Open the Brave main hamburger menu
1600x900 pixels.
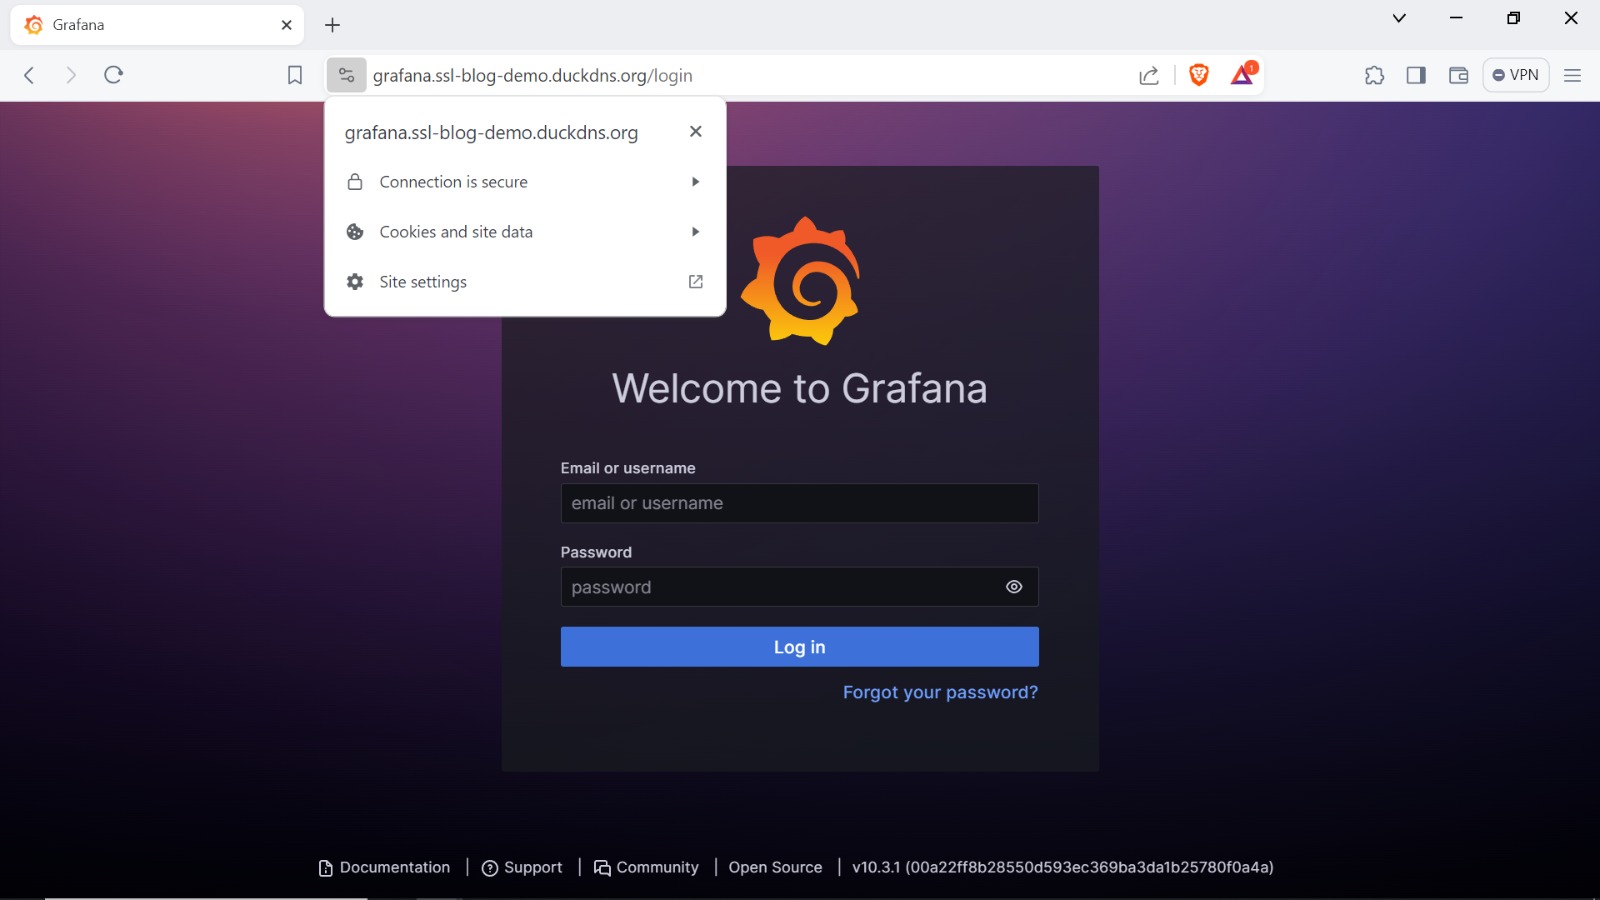[1572, 75]
